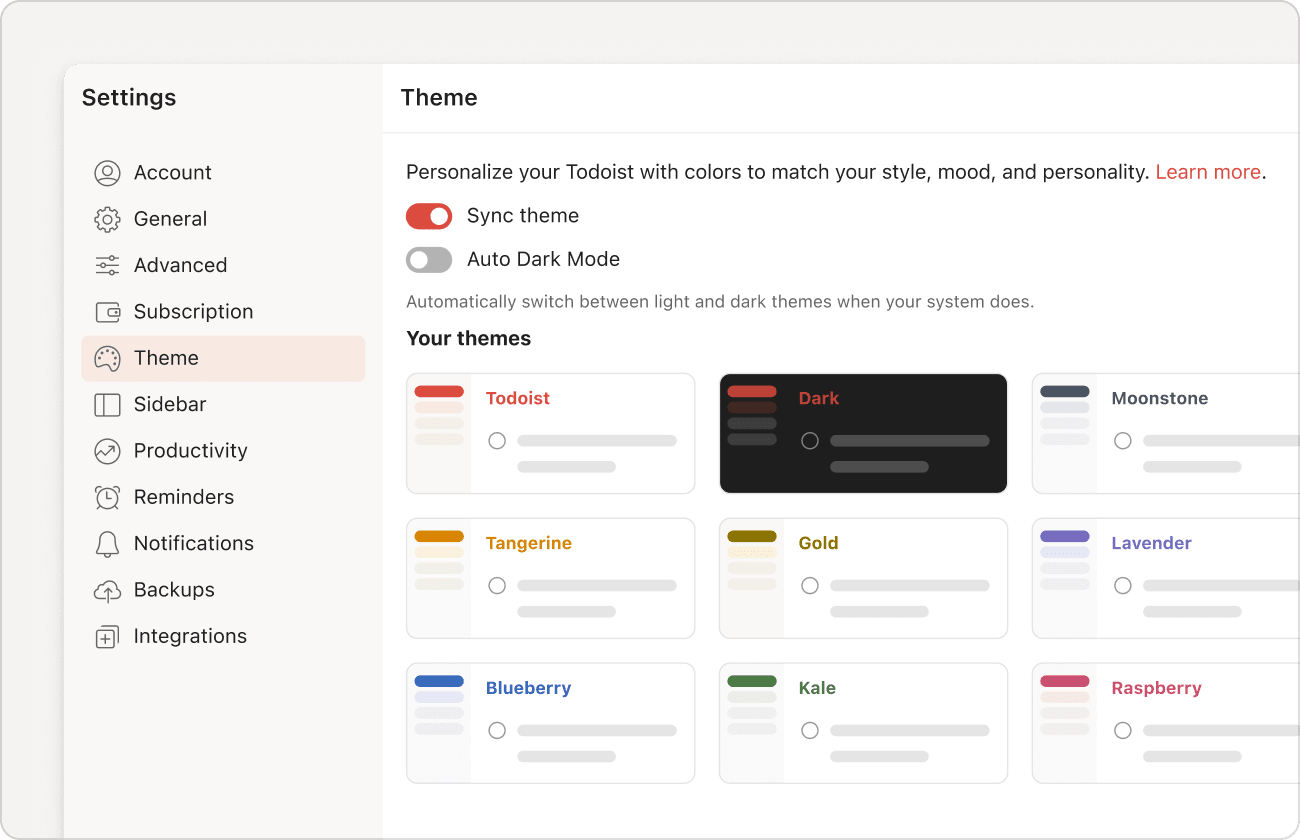Click the Tangerine color bar swatch
Viewport: 1300px width, 840px height.
pos(437,537)
